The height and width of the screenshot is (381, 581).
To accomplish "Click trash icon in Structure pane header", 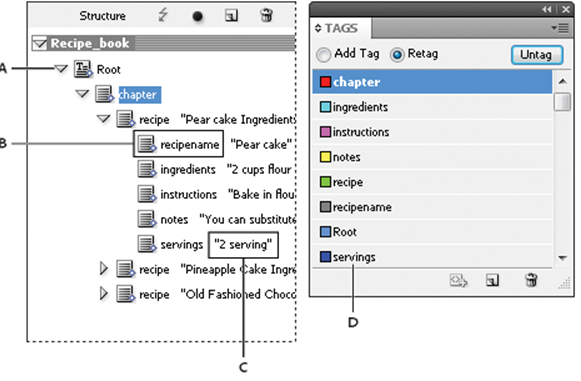I will pyautogui.click(x=266, y=15).
